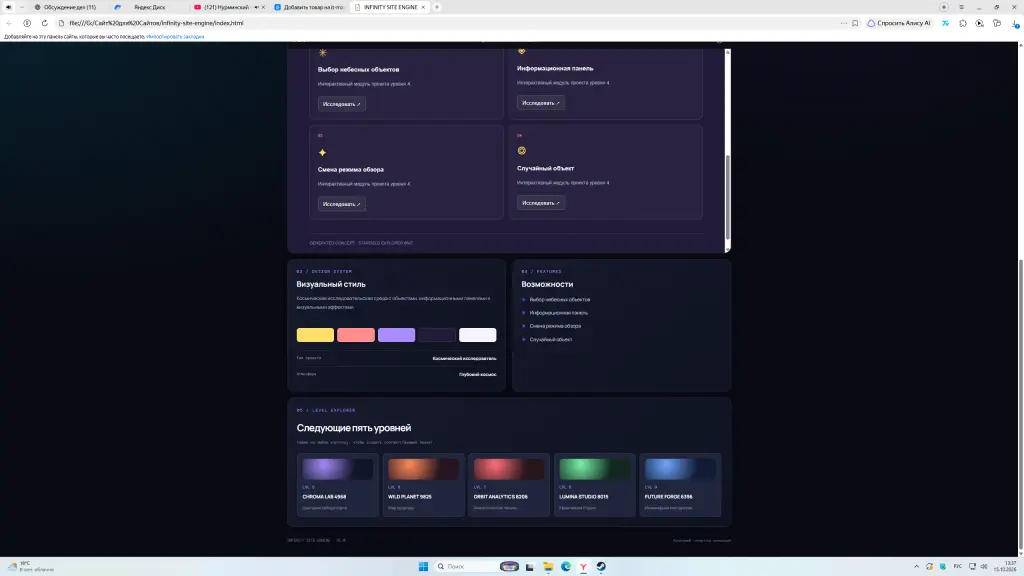
Task: Click 'Исследовать' under 'Выбор небесных объектов'
Action: [342, 104]
